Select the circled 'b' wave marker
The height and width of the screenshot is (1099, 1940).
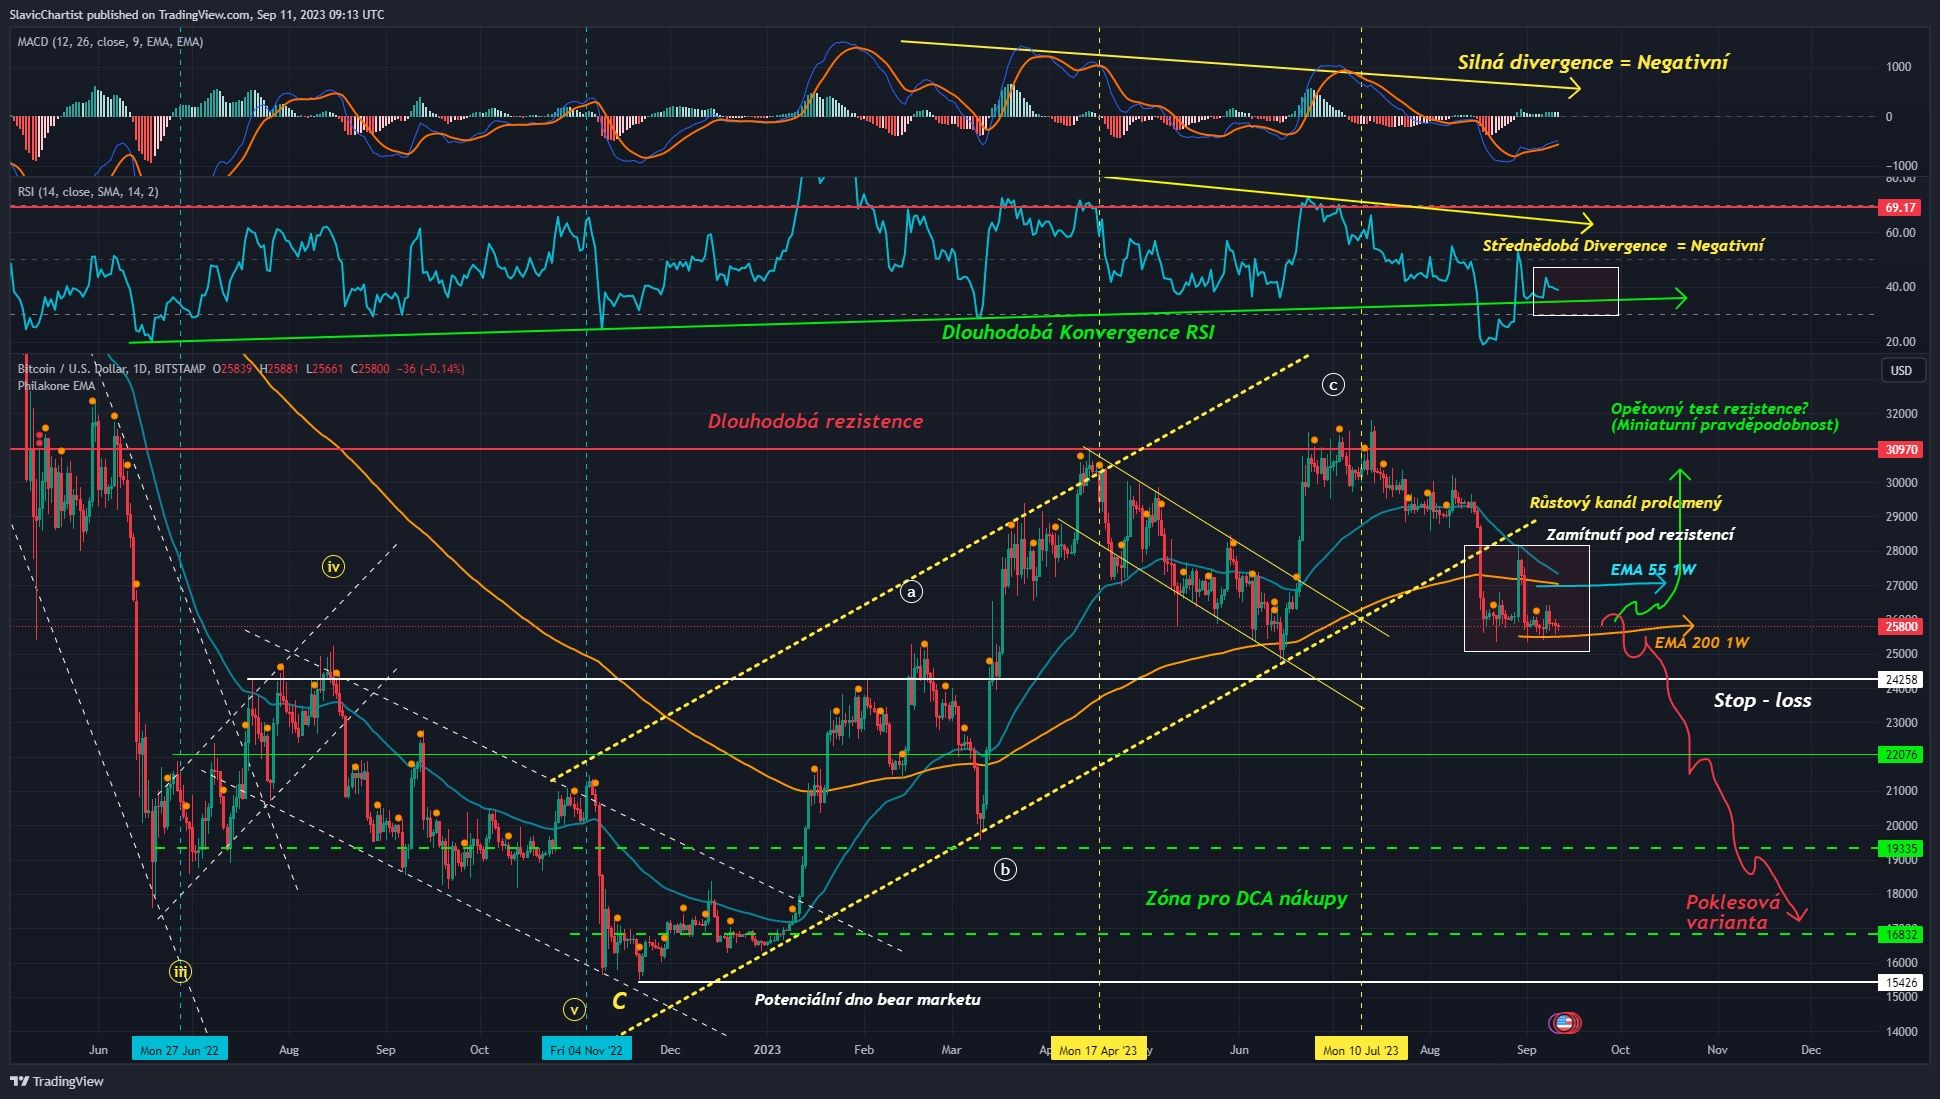(x=1005, y=869)
